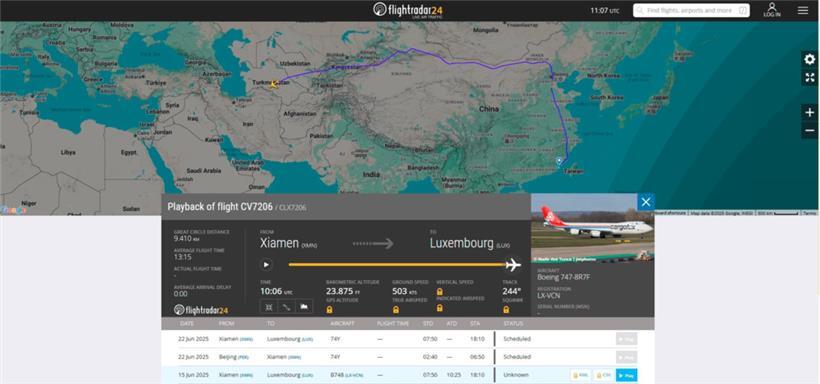Toggle fullscreen map icon

click(810, 78)
